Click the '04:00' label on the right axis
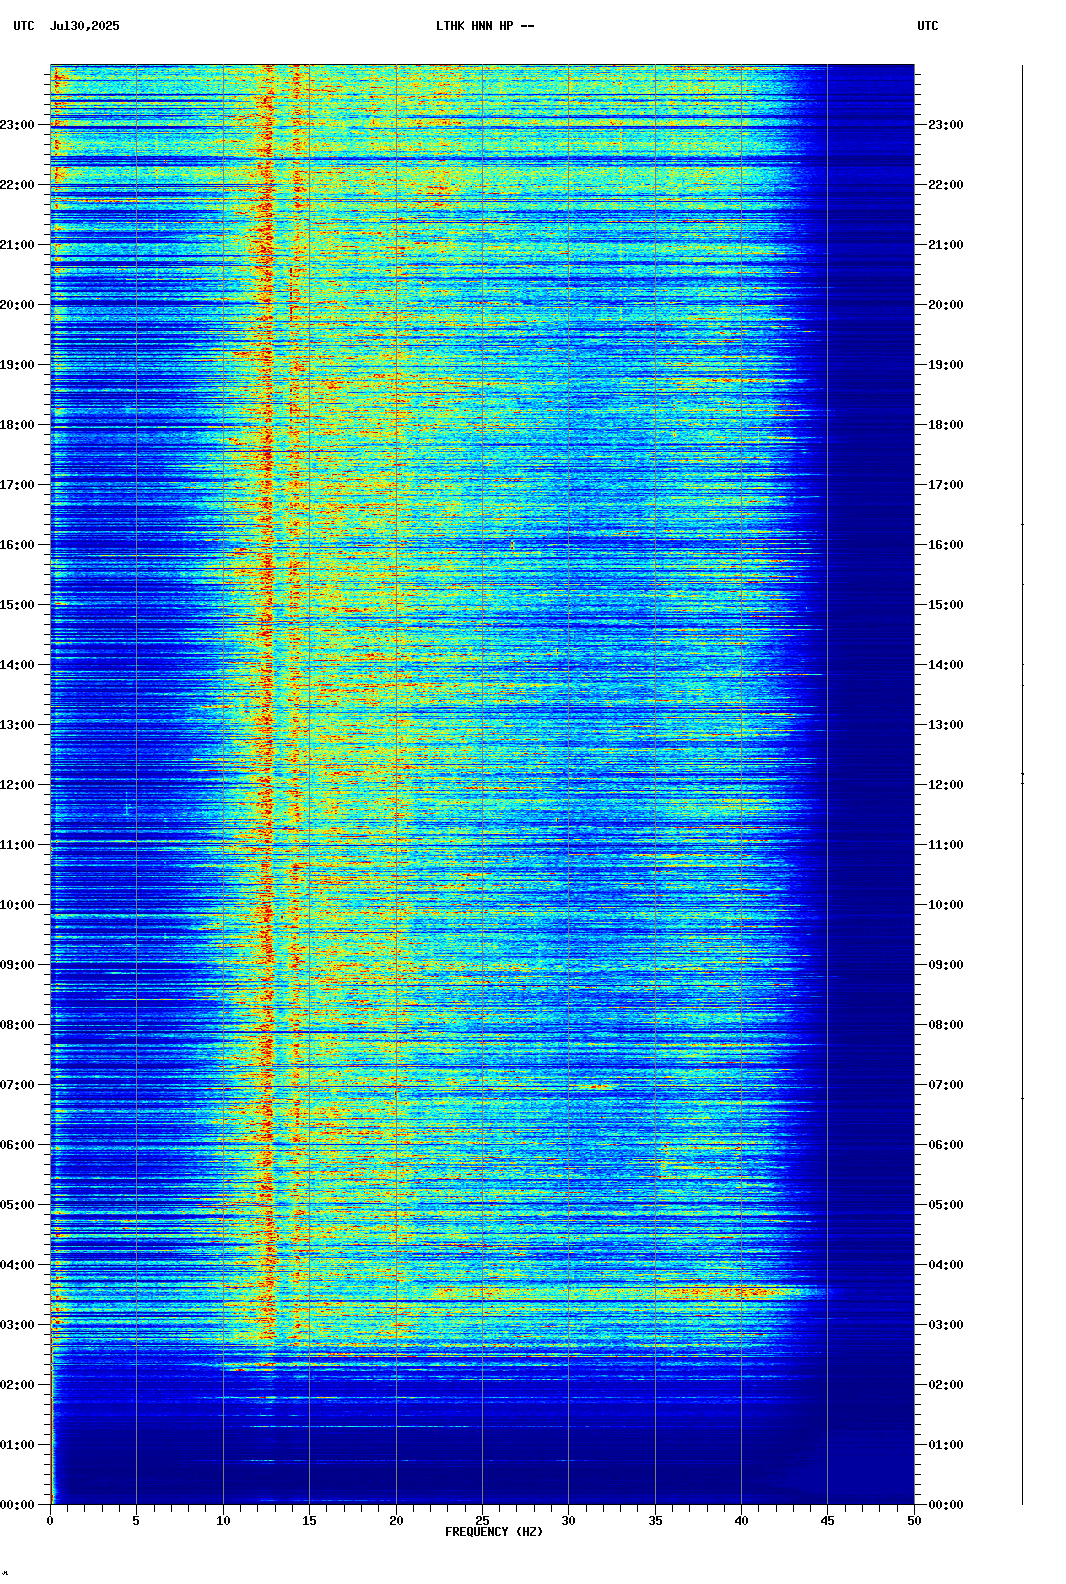Viewport: 1066px width, 1584px height. pos(946,1265)
